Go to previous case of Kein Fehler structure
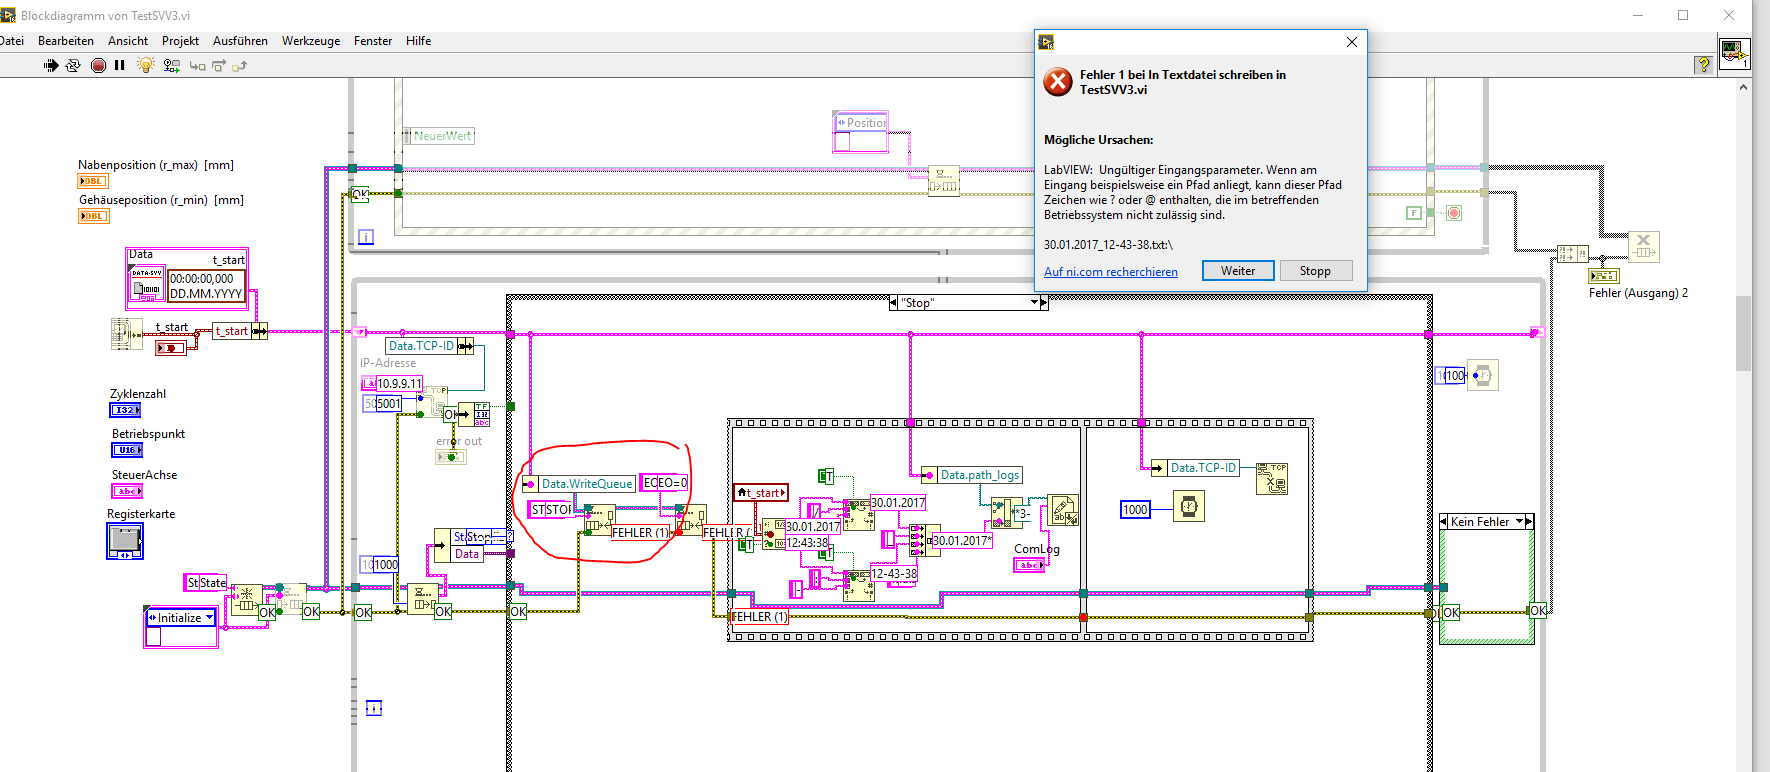This screenshot has width=1770, height=772. click(x=1444, y=521)
